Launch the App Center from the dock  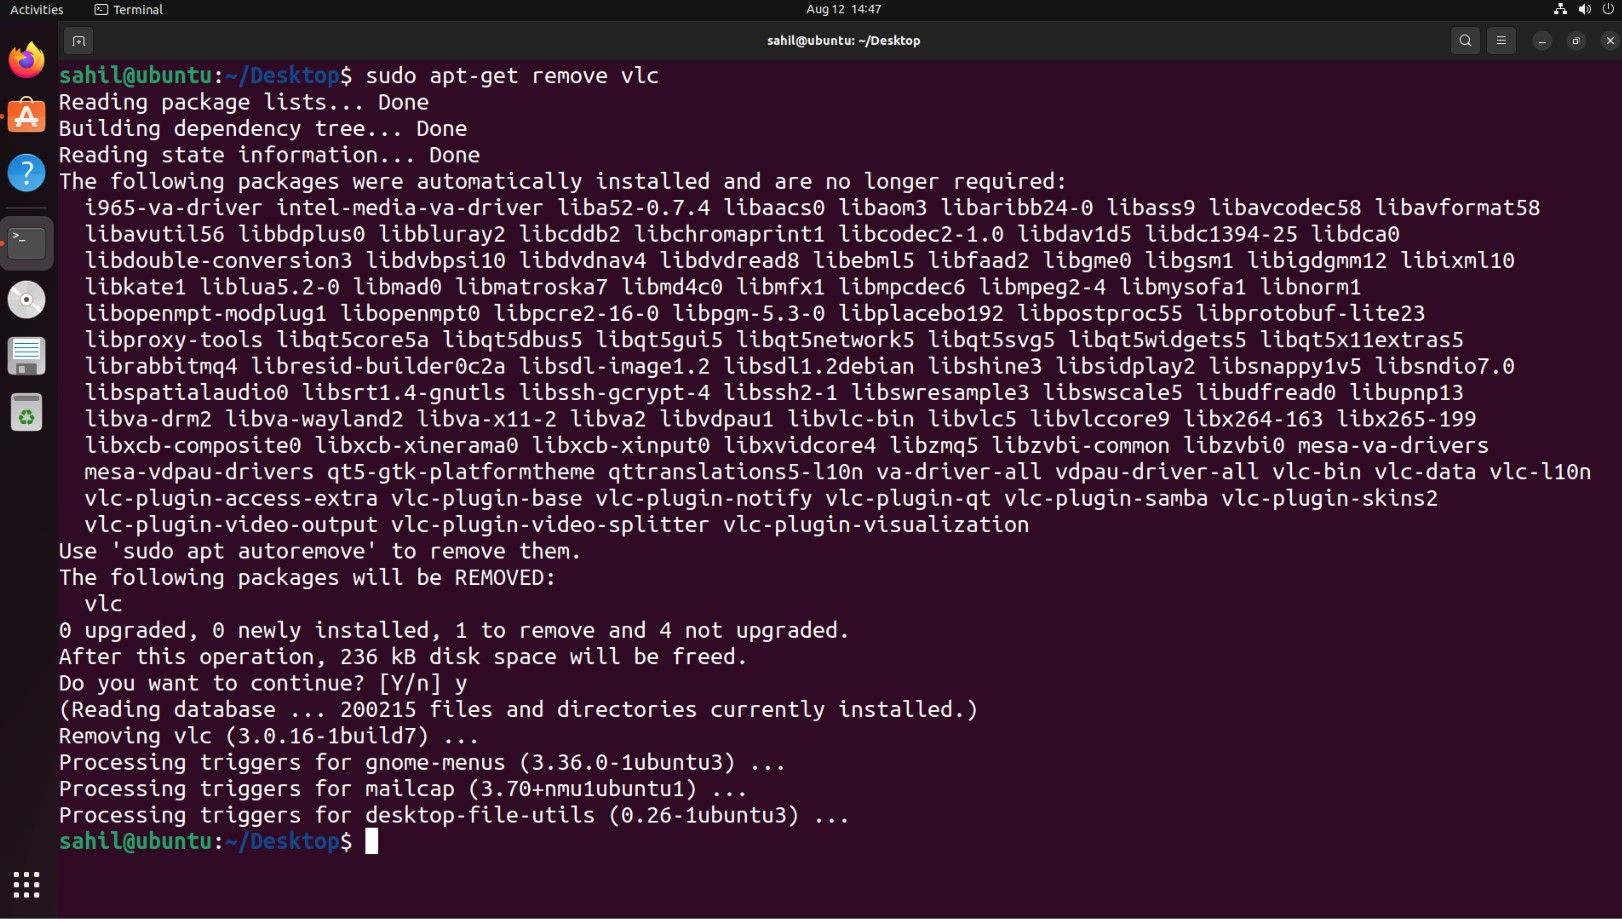pos(25,116)
